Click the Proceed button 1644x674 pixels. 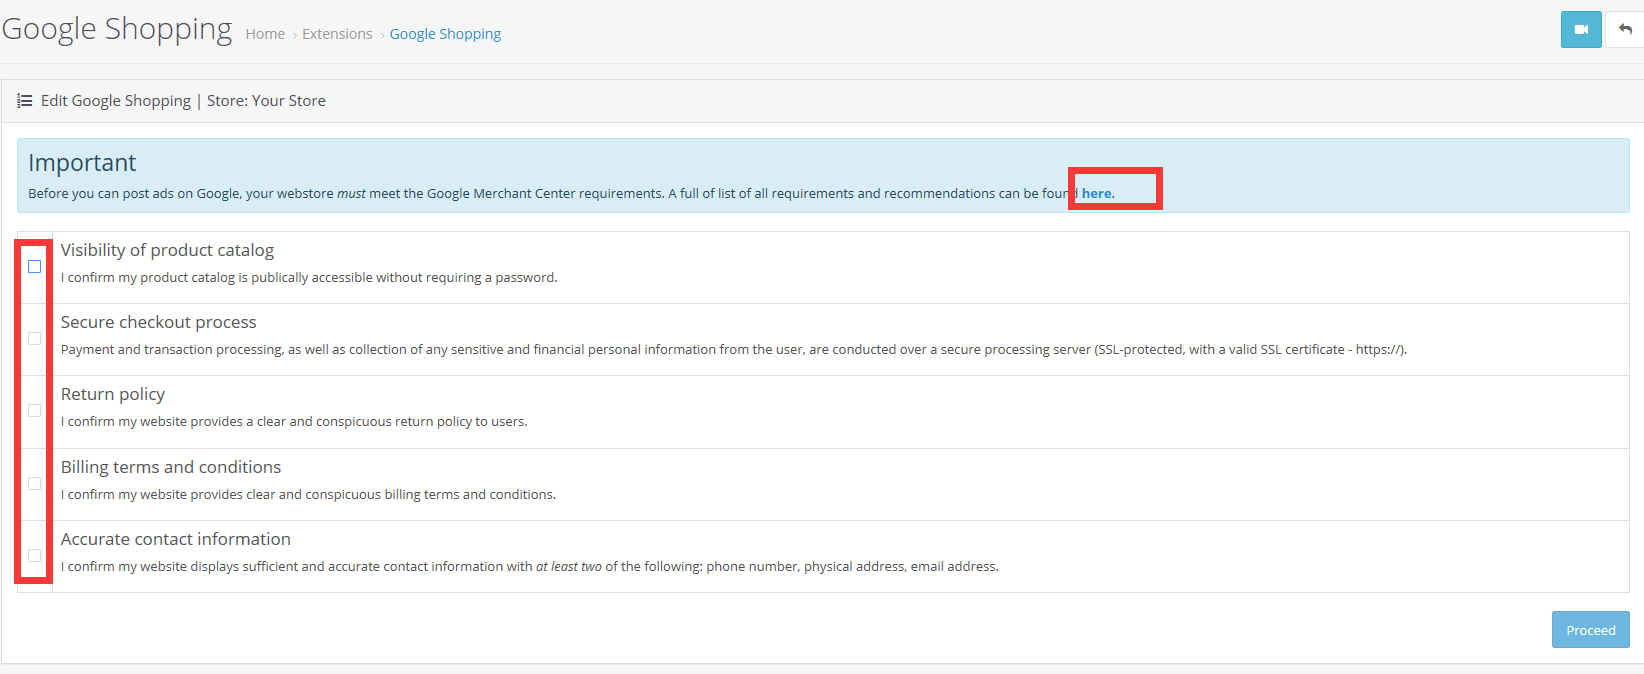click(x=1590, y=630)
